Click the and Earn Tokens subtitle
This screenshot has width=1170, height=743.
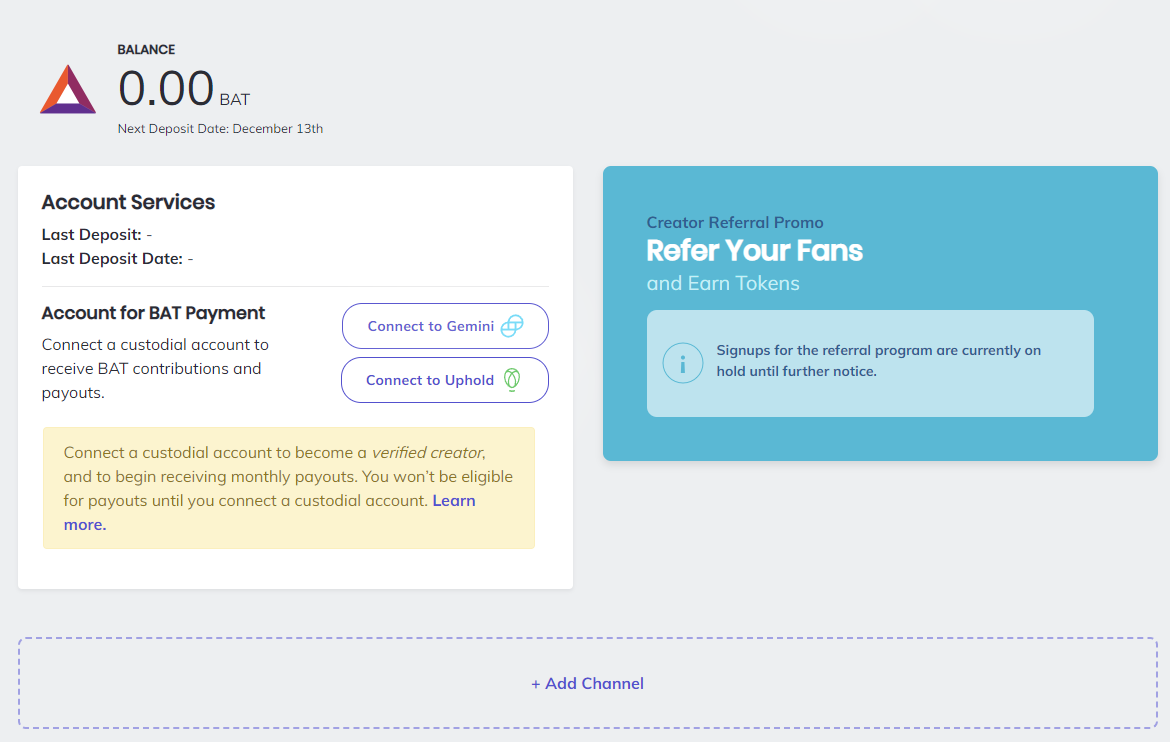723,283
